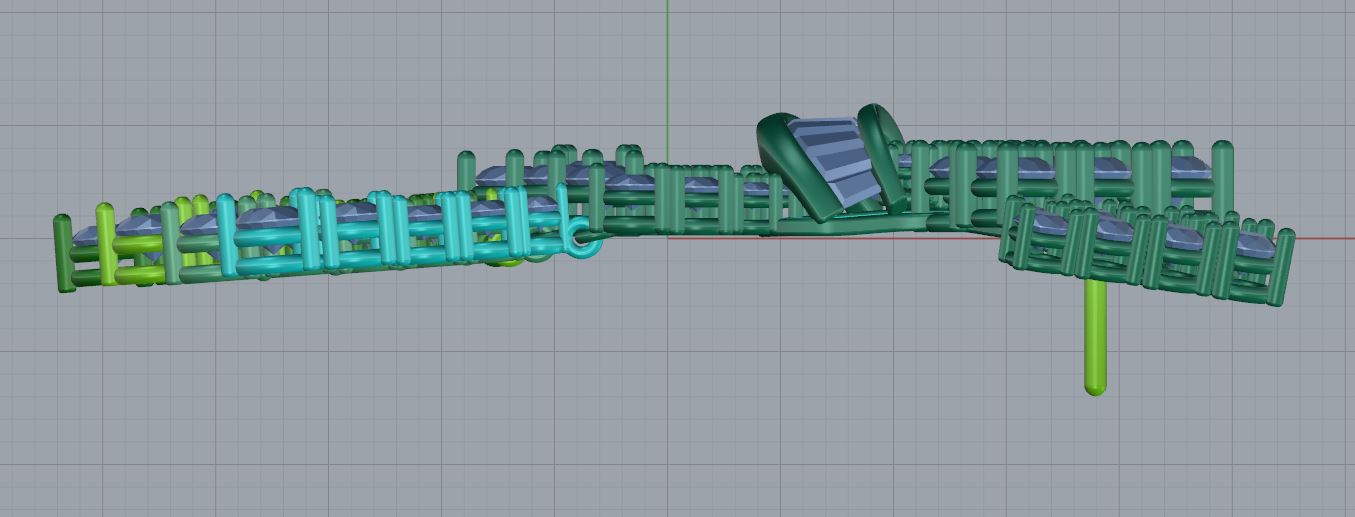Click the rightmost gem in upper right row
This screenshot has width=1355, height=517.
click(x=1190, y=167)
